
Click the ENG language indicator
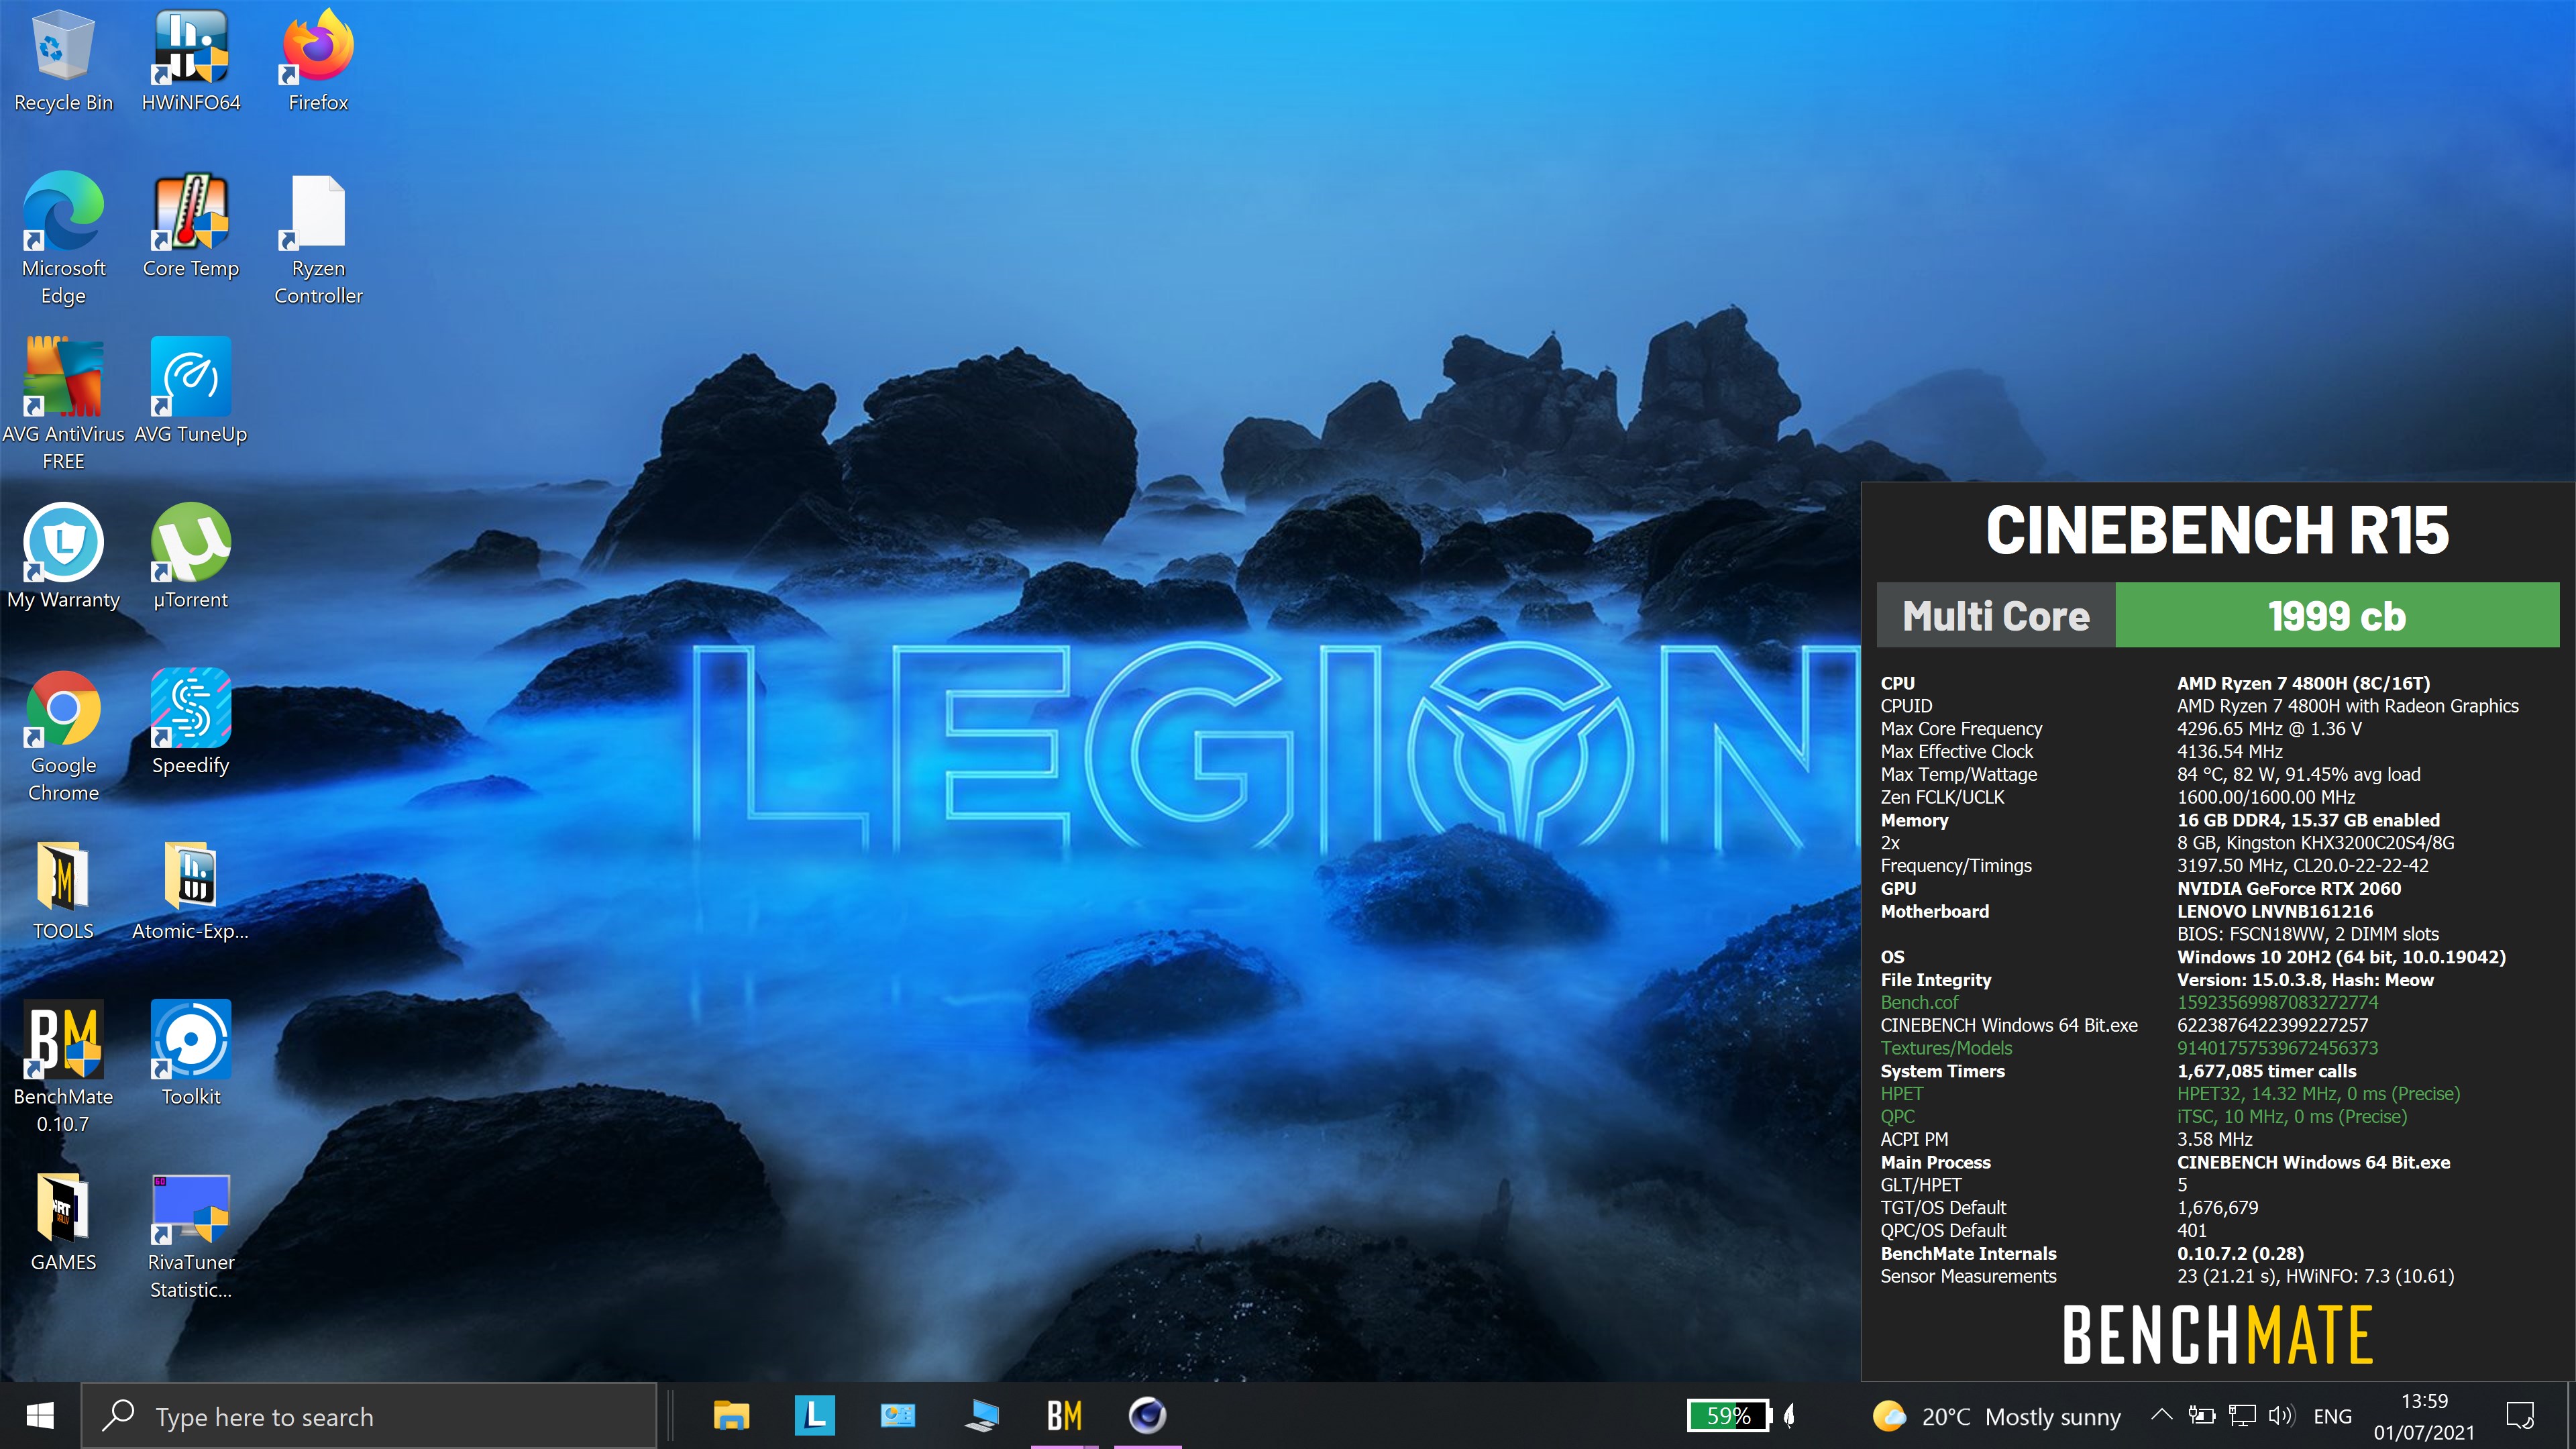coord(2332,1416)
